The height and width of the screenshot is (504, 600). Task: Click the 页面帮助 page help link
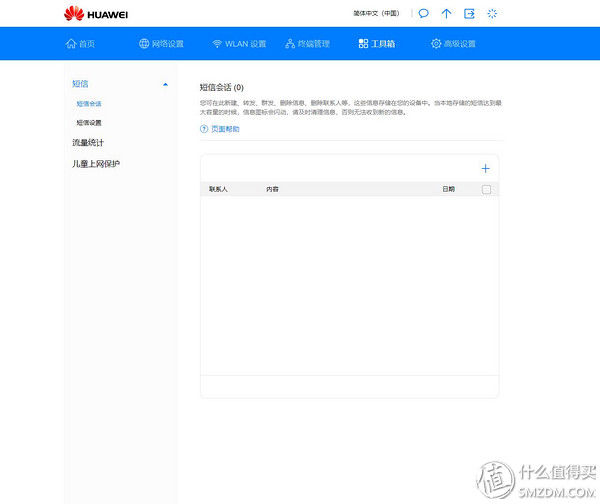click(225, 129)
